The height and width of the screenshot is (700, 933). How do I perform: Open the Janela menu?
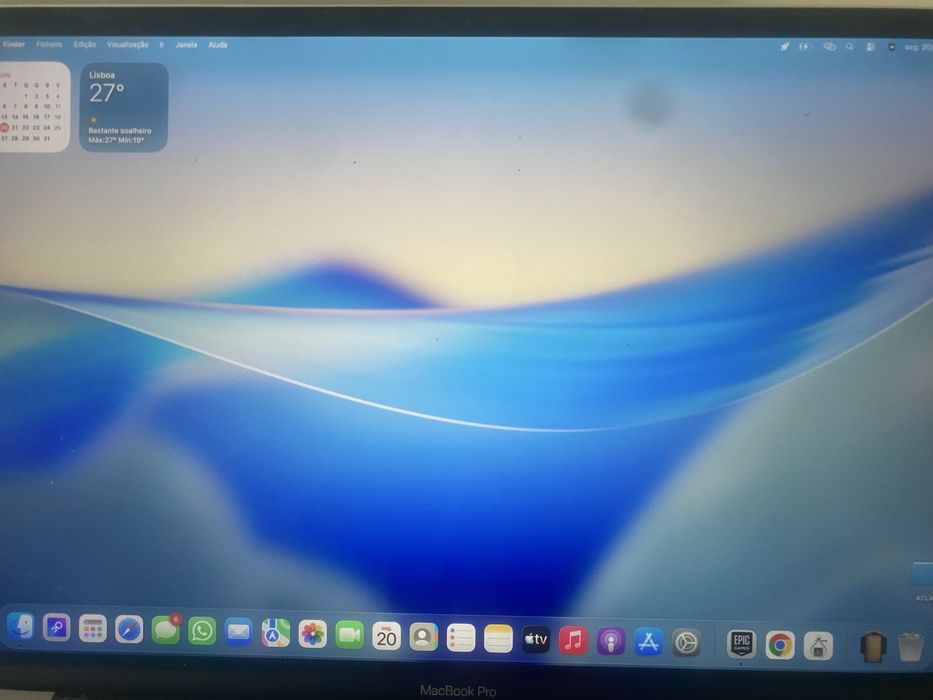click(186, 45)
